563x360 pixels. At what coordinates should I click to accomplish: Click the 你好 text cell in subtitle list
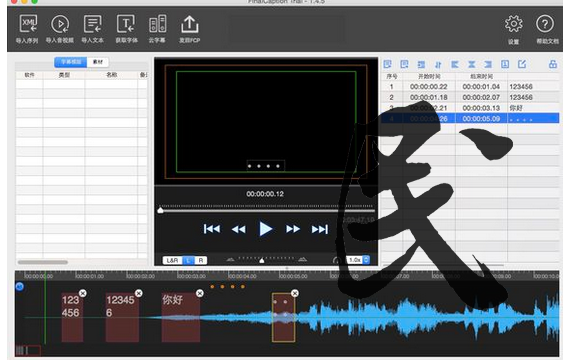pos(516,108)
